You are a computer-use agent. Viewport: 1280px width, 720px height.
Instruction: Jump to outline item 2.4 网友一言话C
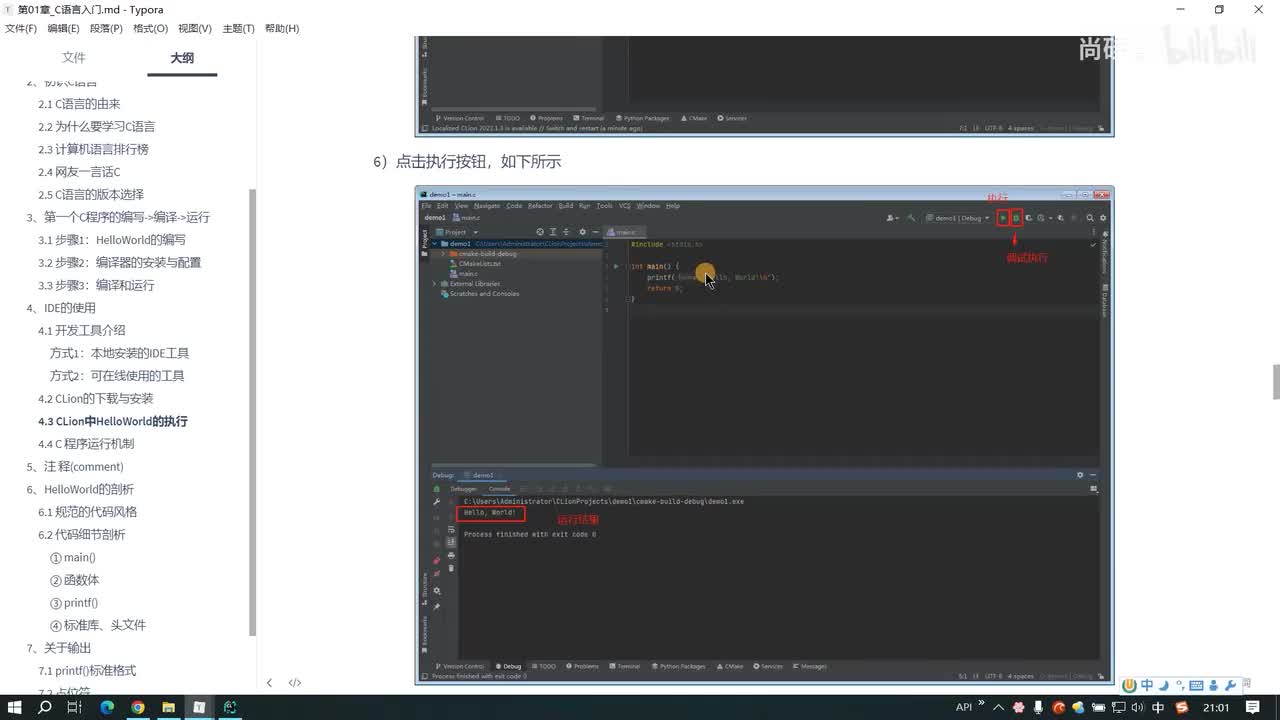(79, 172)
